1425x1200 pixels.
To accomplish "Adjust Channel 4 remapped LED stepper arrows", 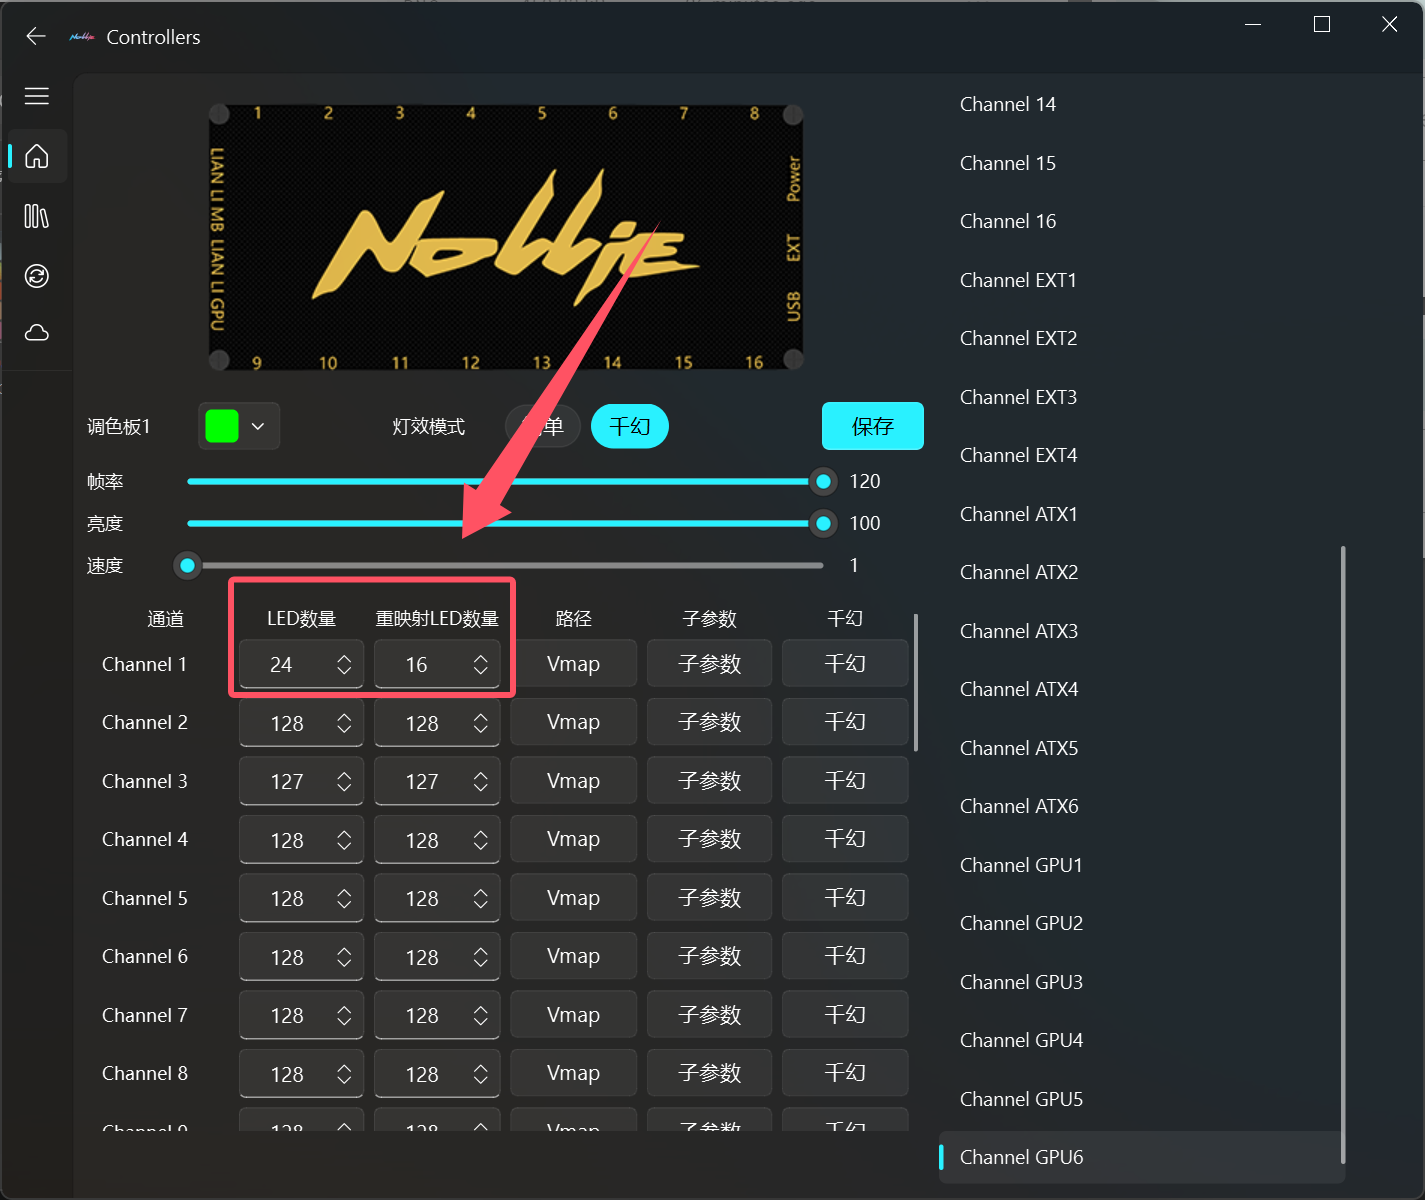I will click(481, 840).
